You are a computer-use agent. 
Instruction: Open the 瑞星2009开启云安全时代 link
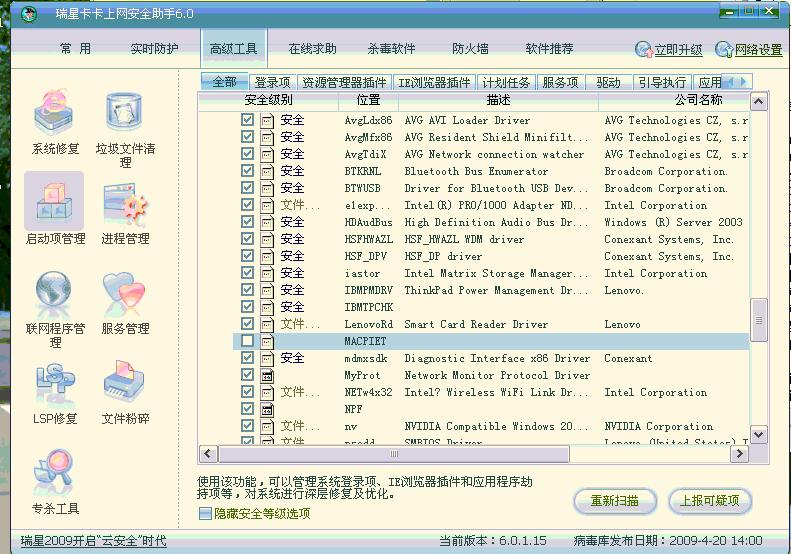(x=93, y=541)
